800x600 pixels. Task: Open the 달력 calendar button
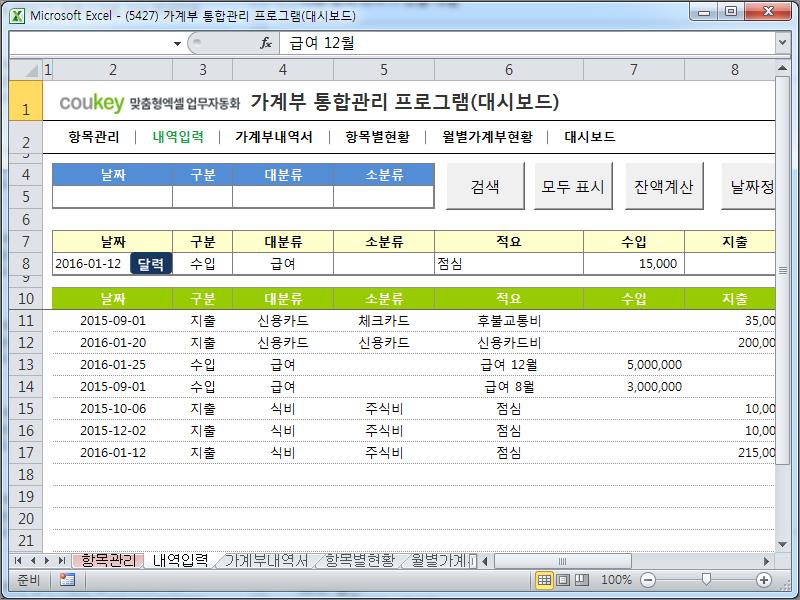pos(151,264)
